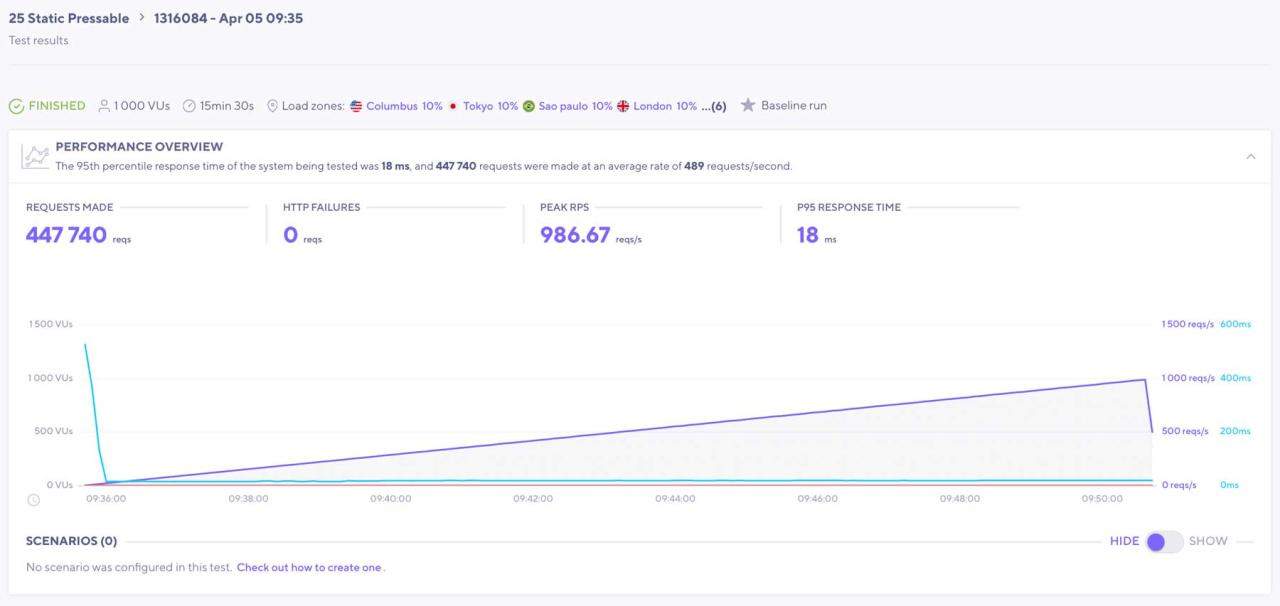Viewport: 1280px width, 606px height.
Task: Open the 'Check out how to create one' link
Action: point(309,567)
